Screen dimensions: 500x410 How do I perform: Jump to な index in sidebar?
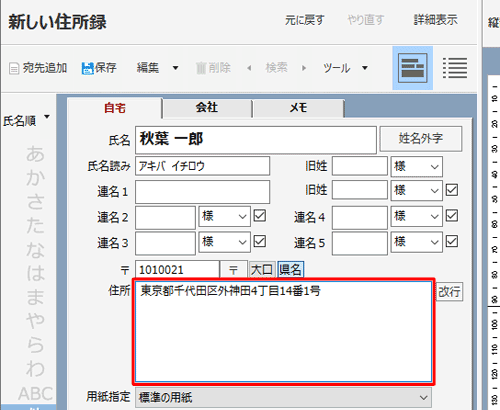35,249
